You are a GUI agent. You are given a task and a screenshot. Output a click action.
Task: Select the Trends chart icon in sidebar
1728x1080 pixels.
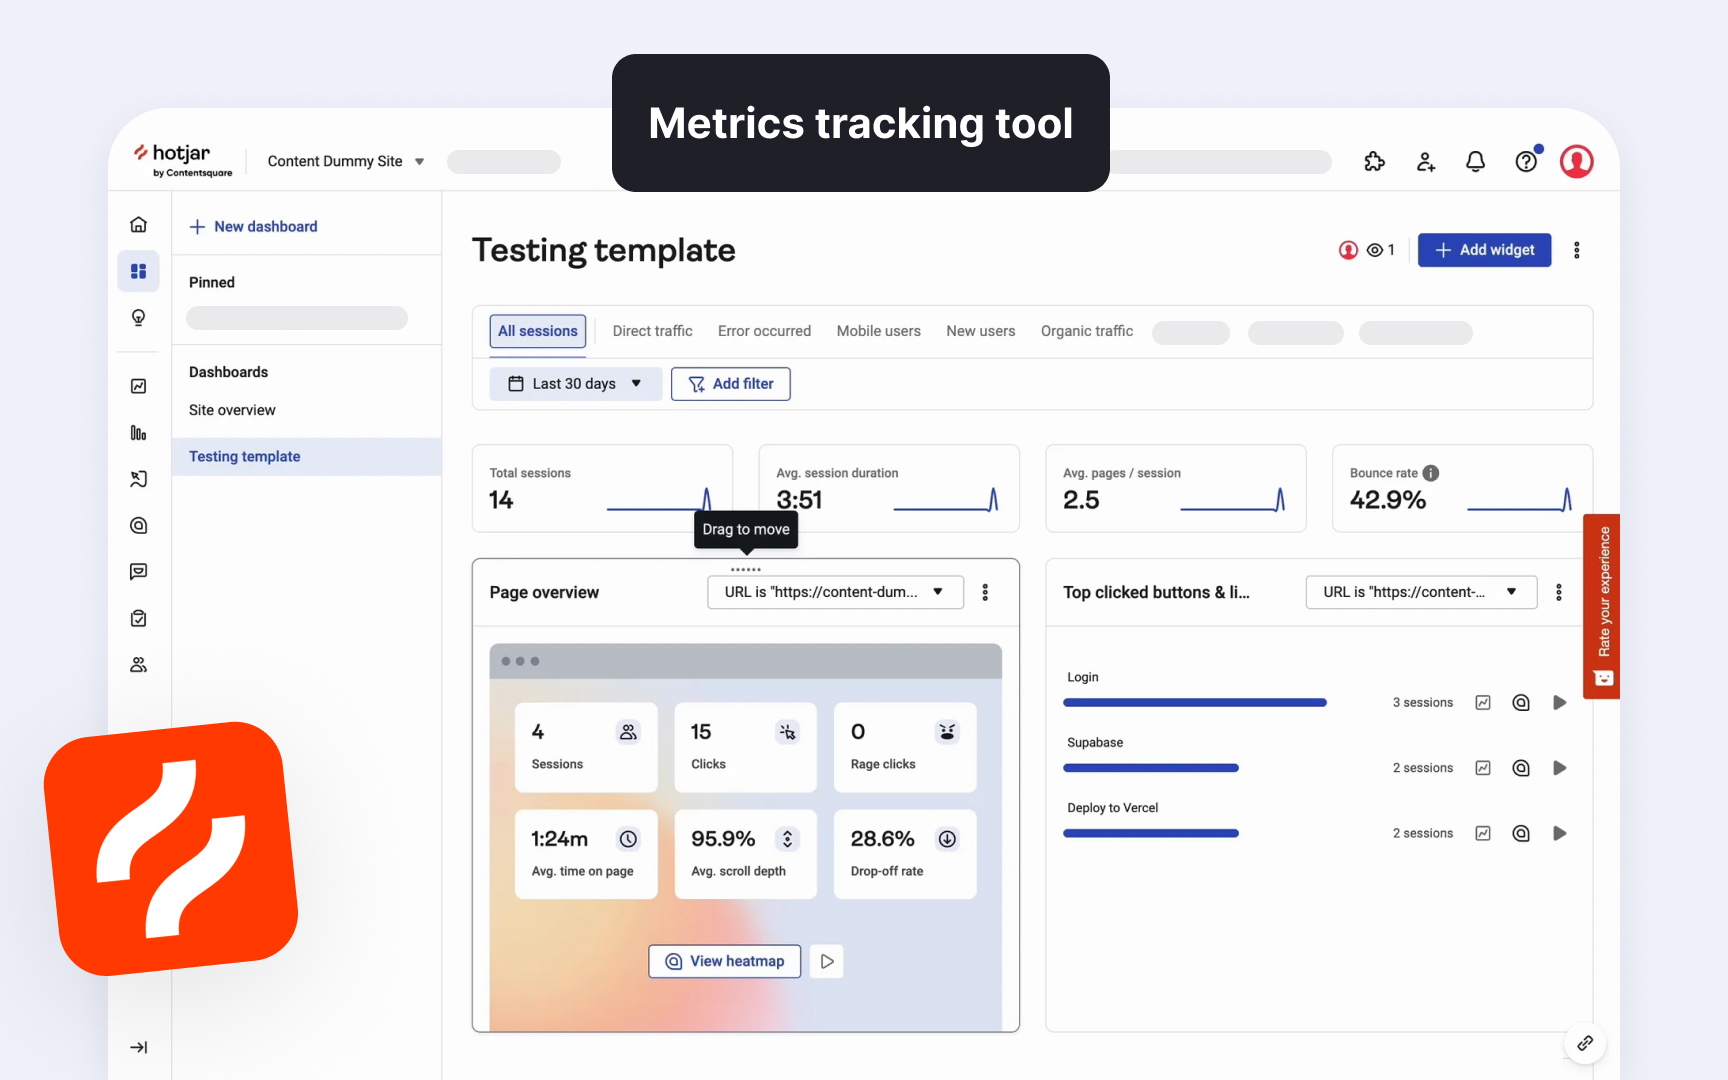click(139, 386)
